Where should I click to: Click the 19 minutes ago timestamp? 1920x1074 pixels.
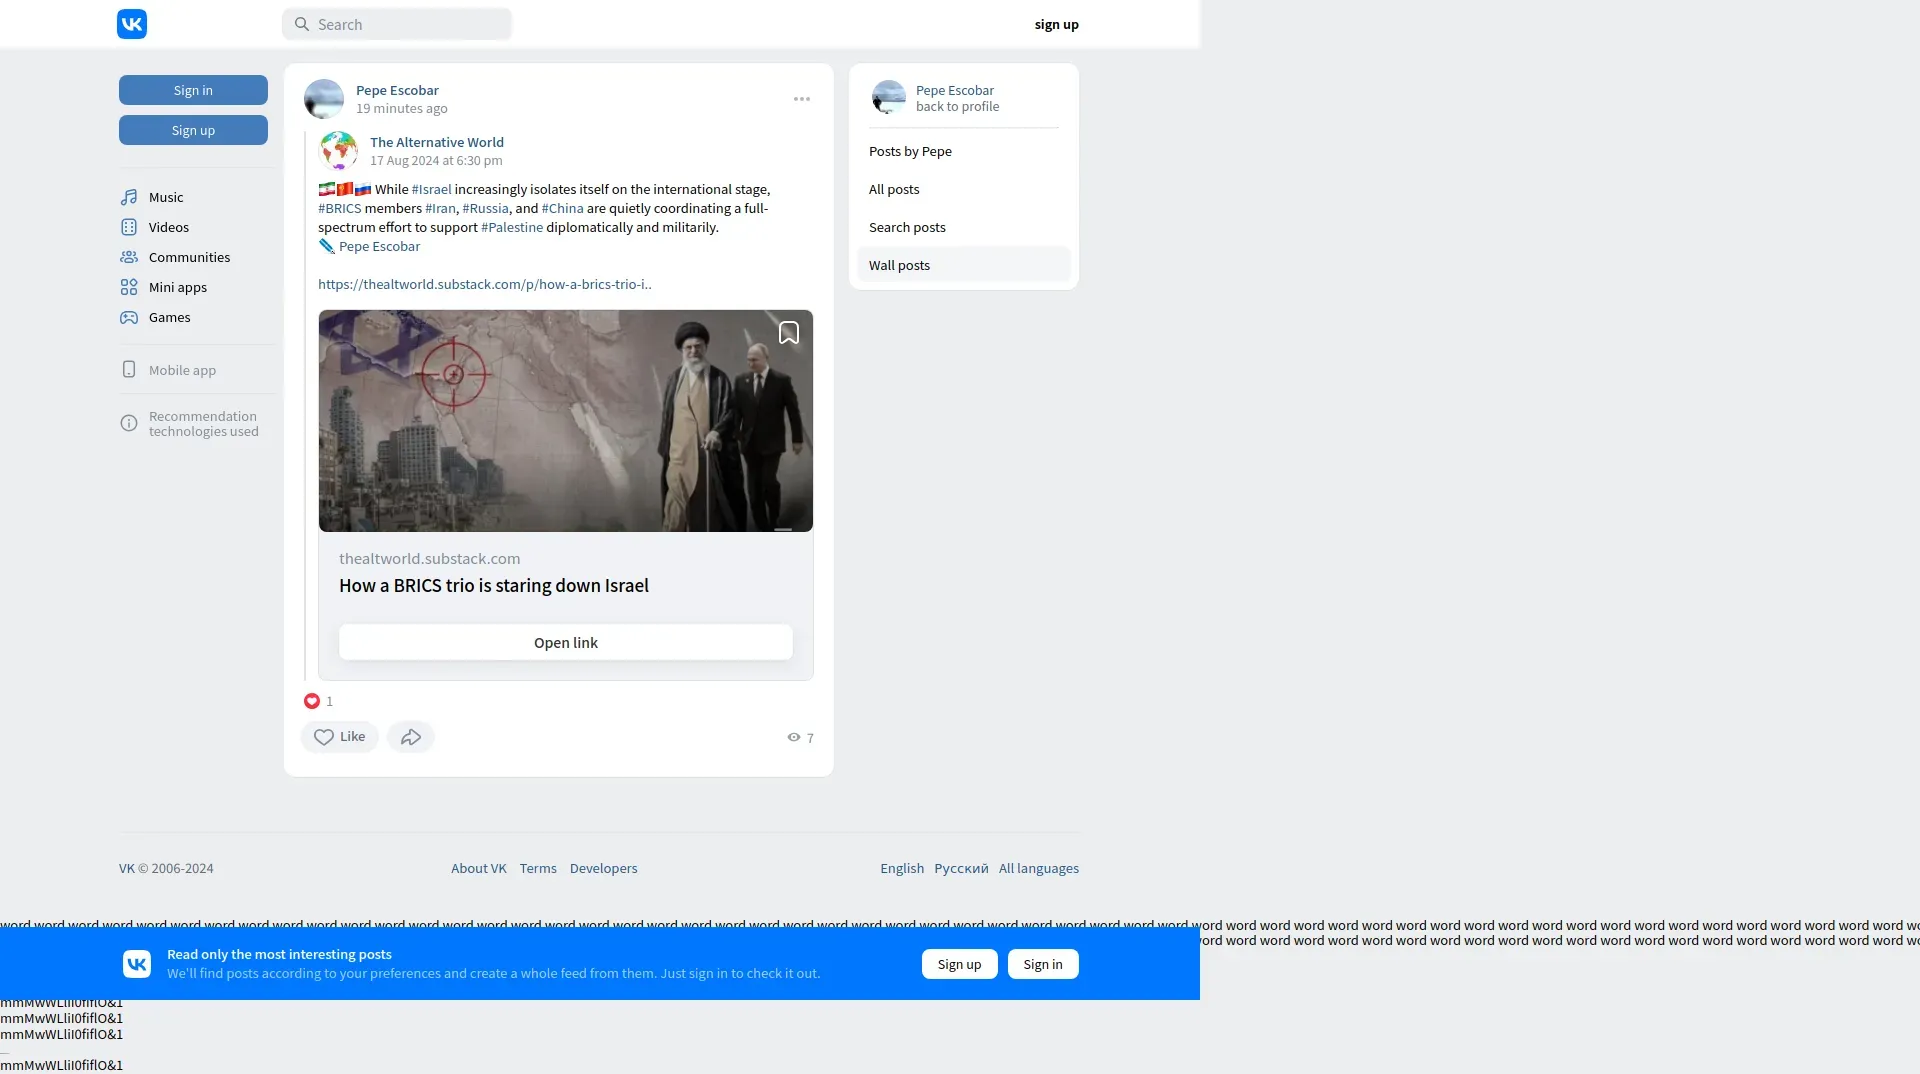click(402, 108)
